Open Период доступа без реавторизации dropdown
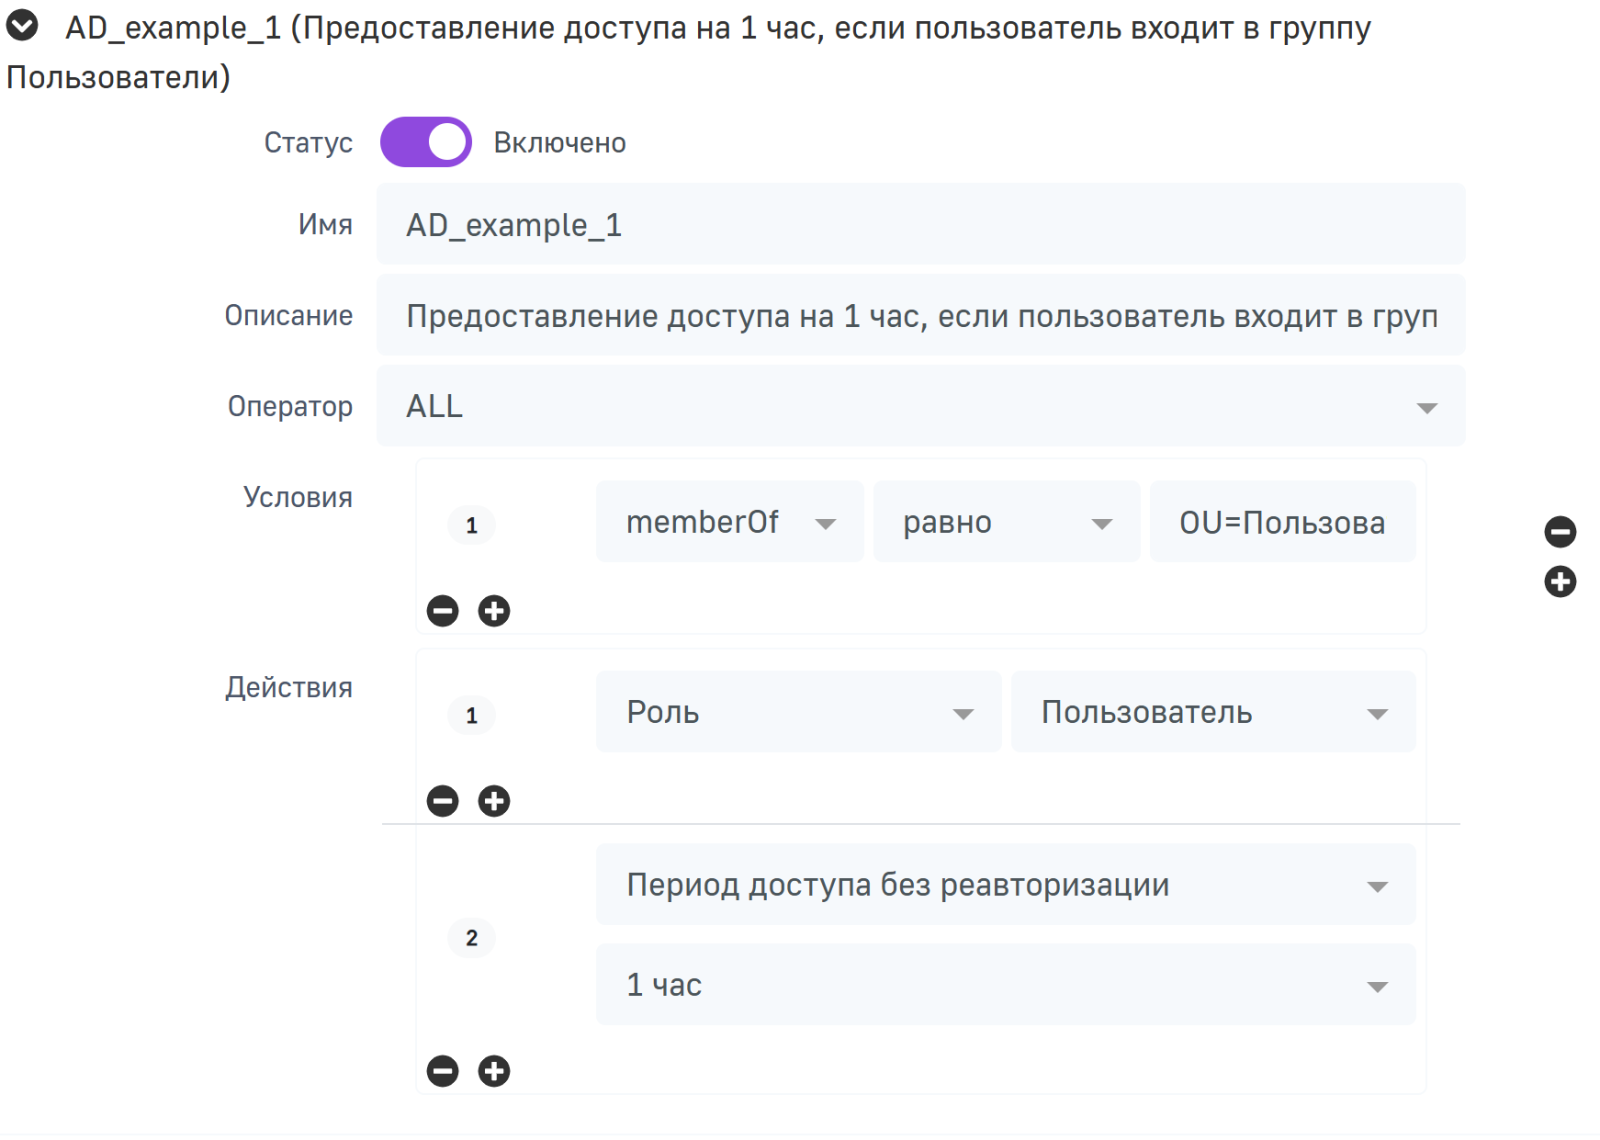Screen dimensions: 1600x1140 (x=1005, y=885)
